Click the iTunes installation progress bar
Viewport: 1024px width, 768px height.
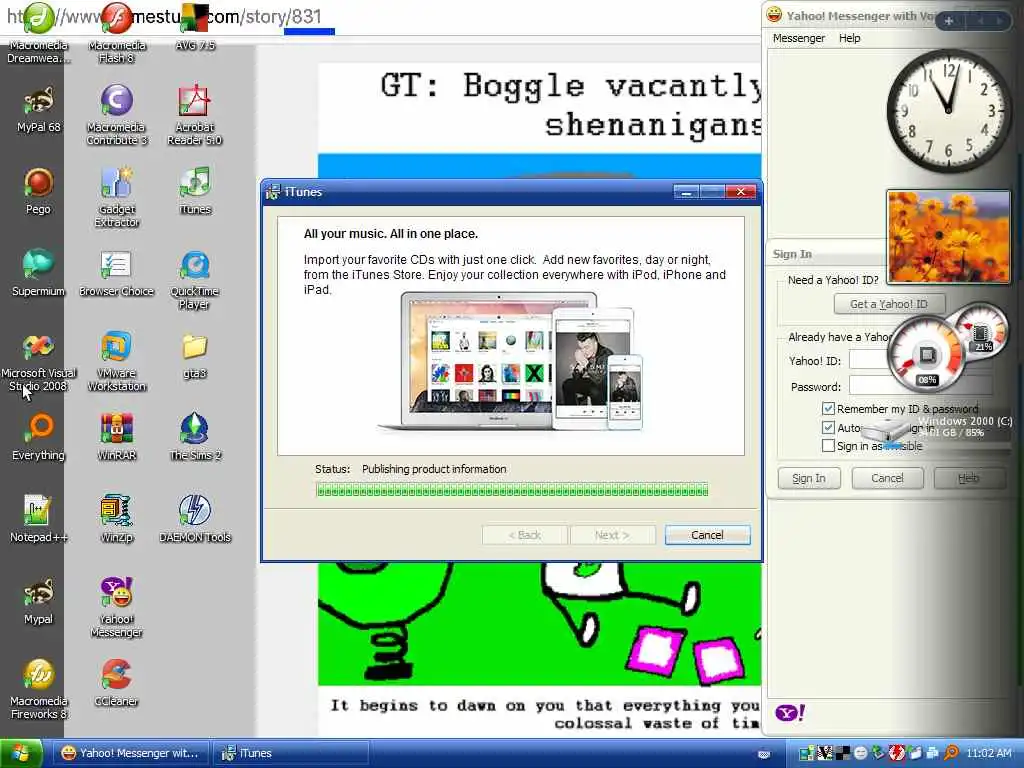click(x=512, y=490)
